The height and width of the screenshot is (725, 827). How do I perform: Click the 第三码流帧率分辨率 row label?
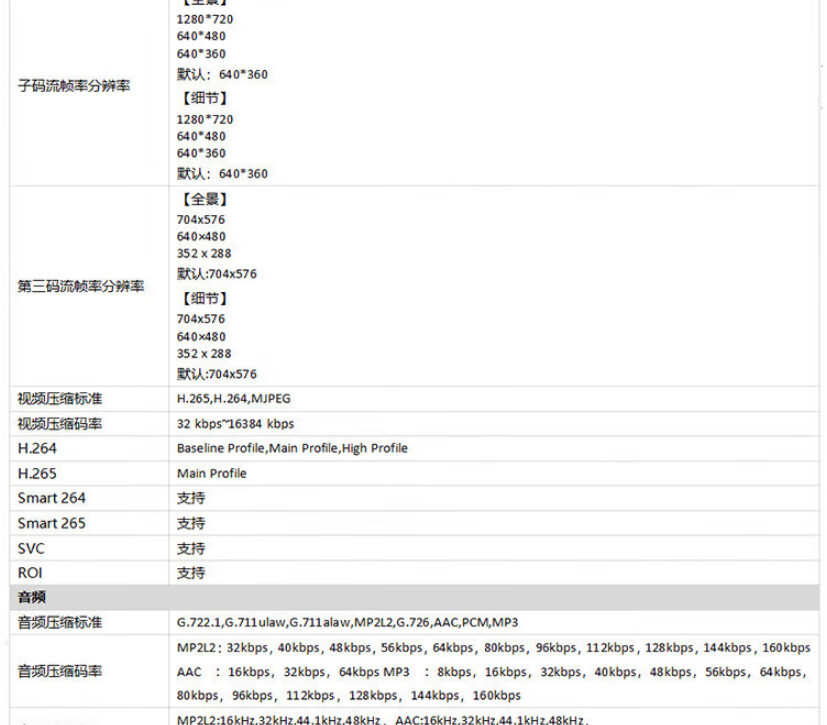point(81,287)
